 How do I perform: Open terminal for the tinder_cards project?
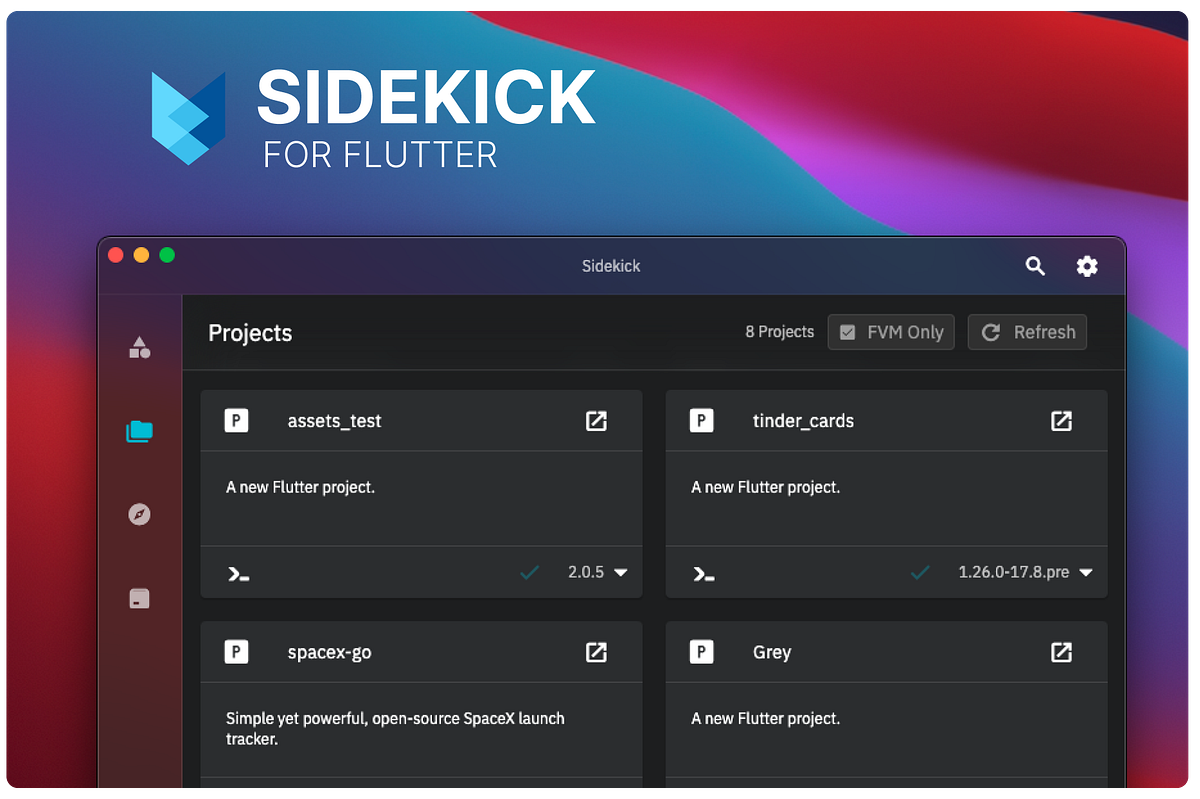coord(702,572)
